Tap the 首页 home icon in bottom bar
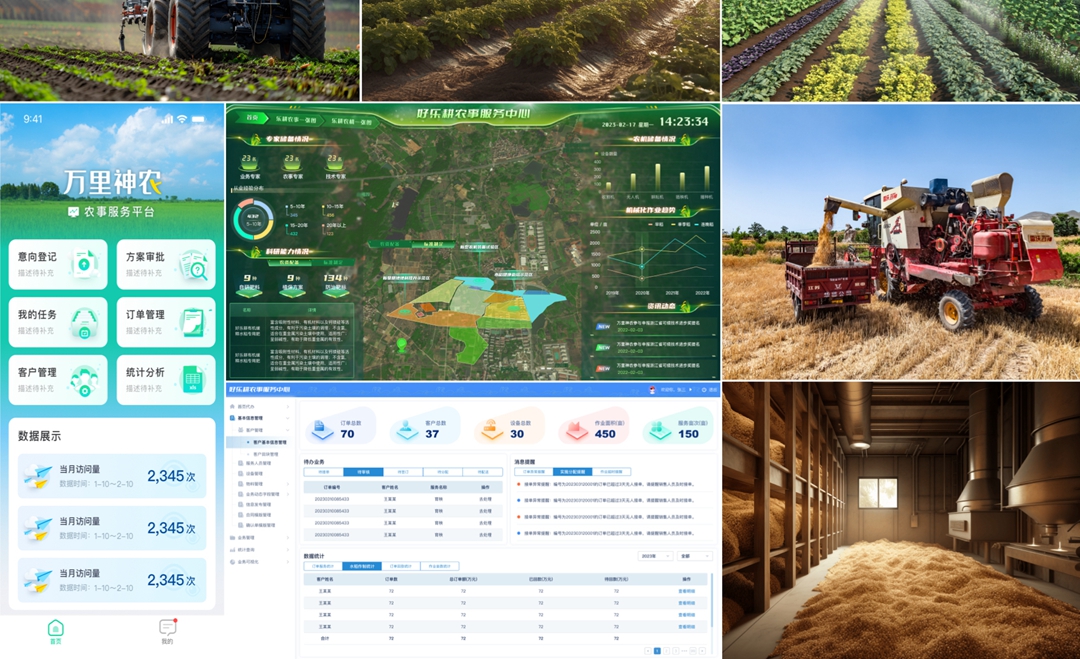Screen dimensions: 1080x659 click(x=56, y=628)
